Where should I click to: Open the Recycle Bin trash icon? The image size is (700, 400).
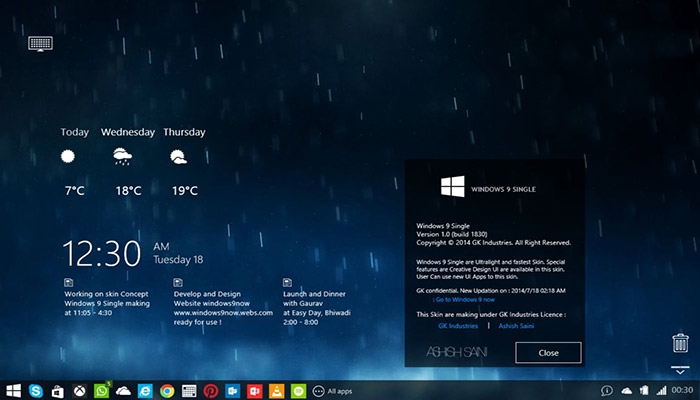pos(680,343)
